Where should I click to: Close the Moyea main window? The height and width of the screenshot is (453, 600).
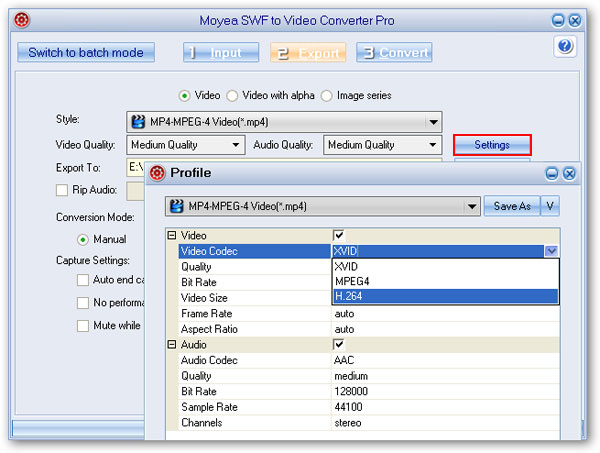[575, 20]
